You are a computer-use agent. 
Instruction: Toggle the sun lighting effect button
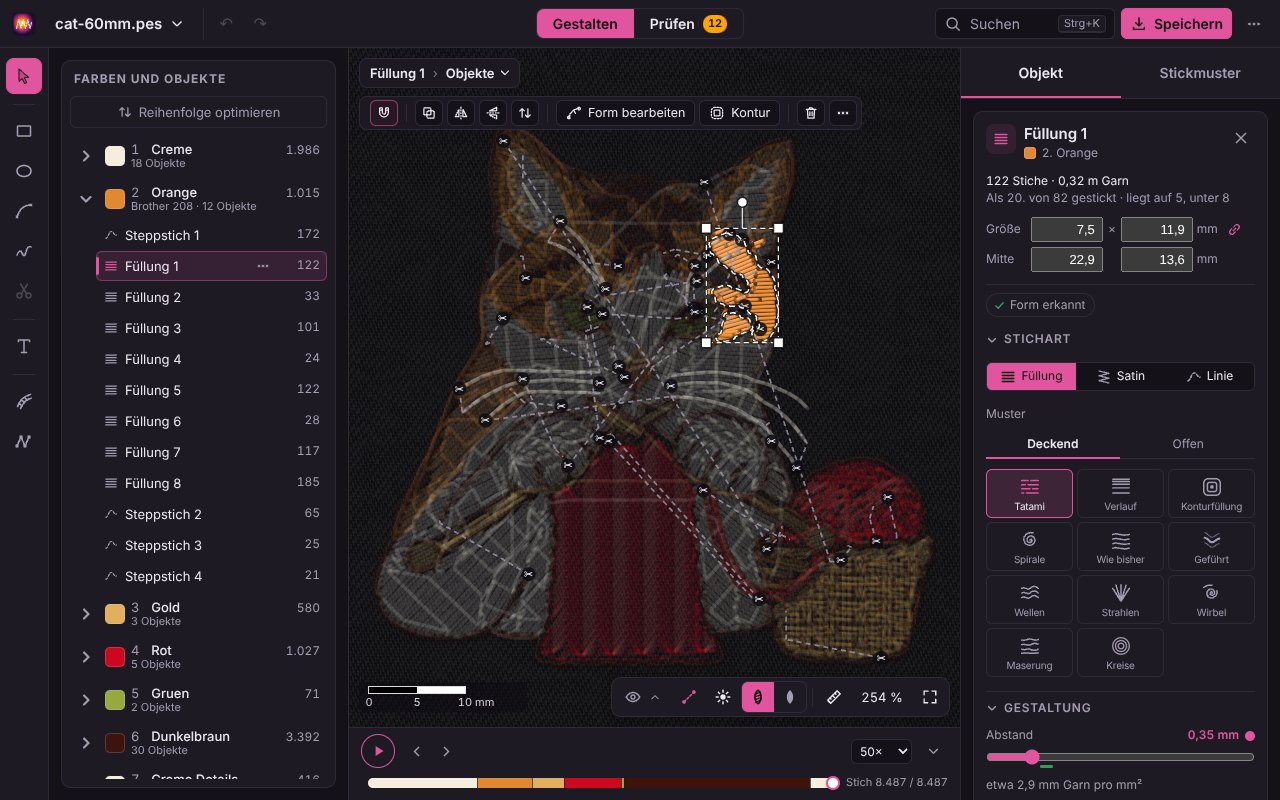tap(723, 698)
